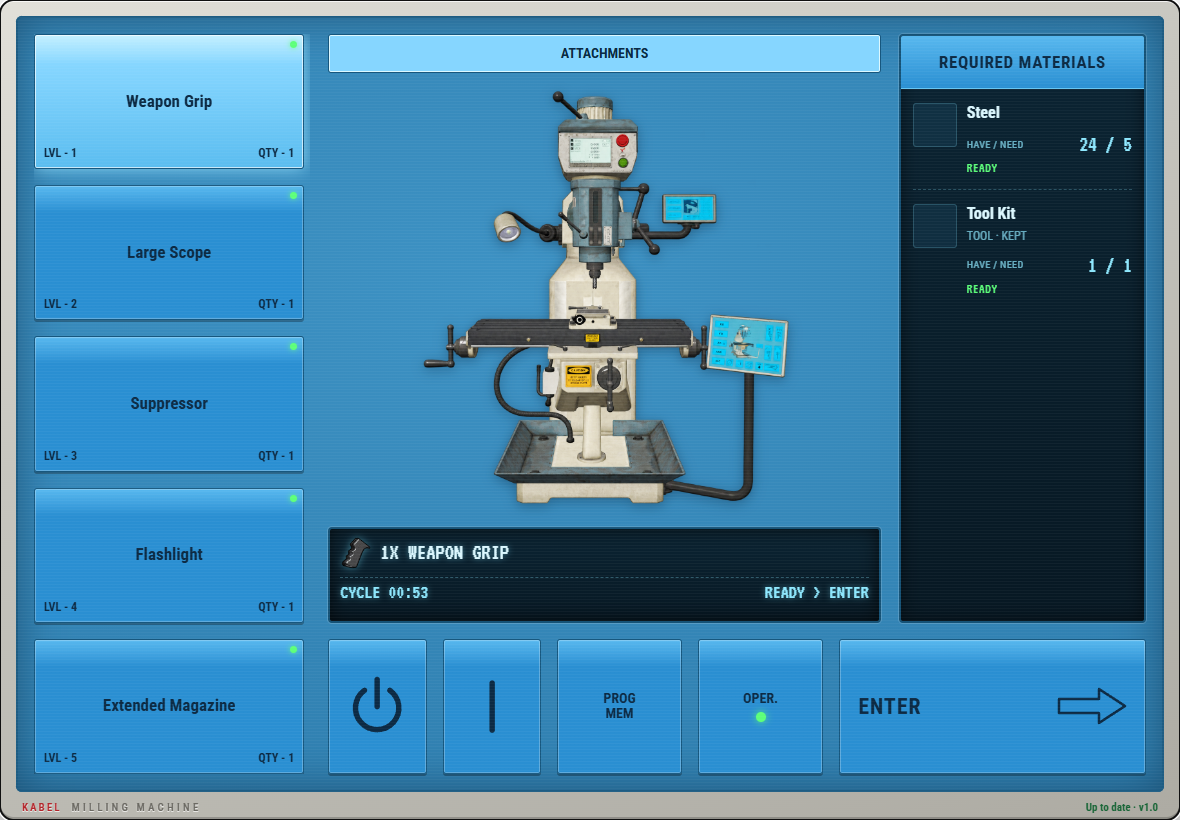
Task: Click the yellow warning label on machine
Action: point(578,376)
